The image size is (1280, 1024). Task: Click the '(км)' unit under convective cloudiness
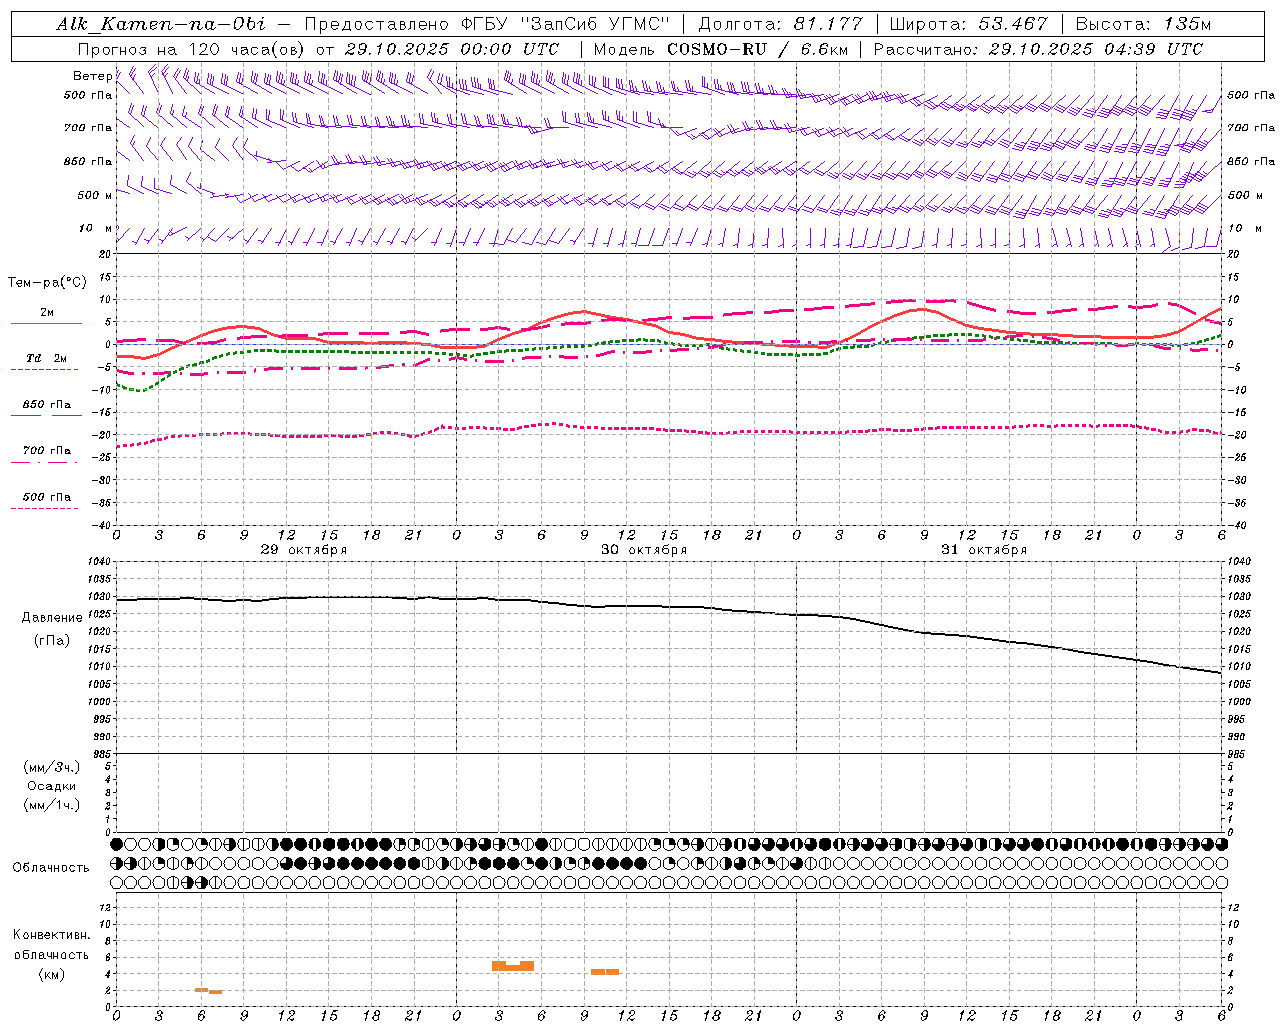52,974
